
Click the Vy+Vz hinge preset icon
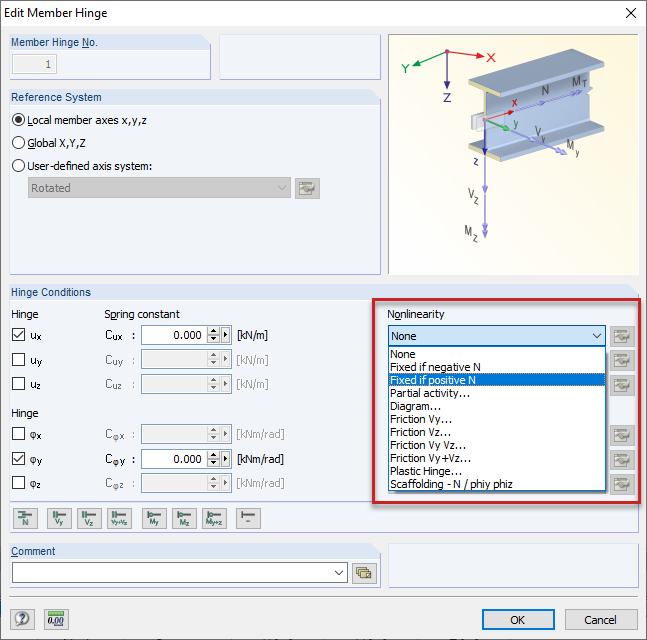[x=119, y=518]
